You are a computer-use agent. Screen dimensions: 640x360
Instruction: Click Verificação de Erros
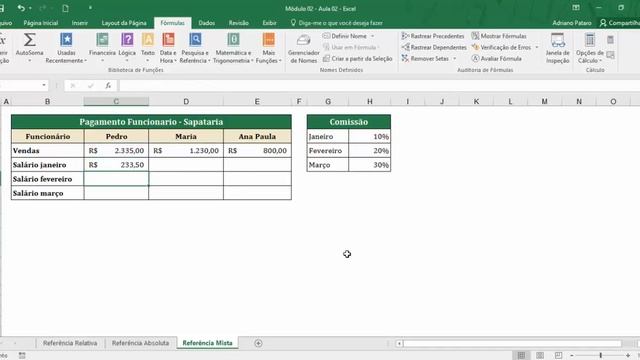click(x=502, y=47)
